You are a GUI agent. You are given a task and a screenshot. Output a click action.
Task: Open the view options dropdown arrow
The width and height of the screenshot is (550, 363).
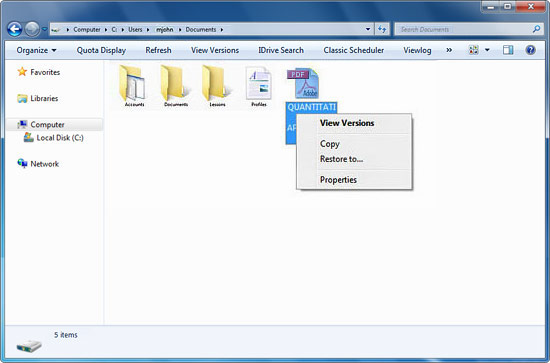click(487, 50)
